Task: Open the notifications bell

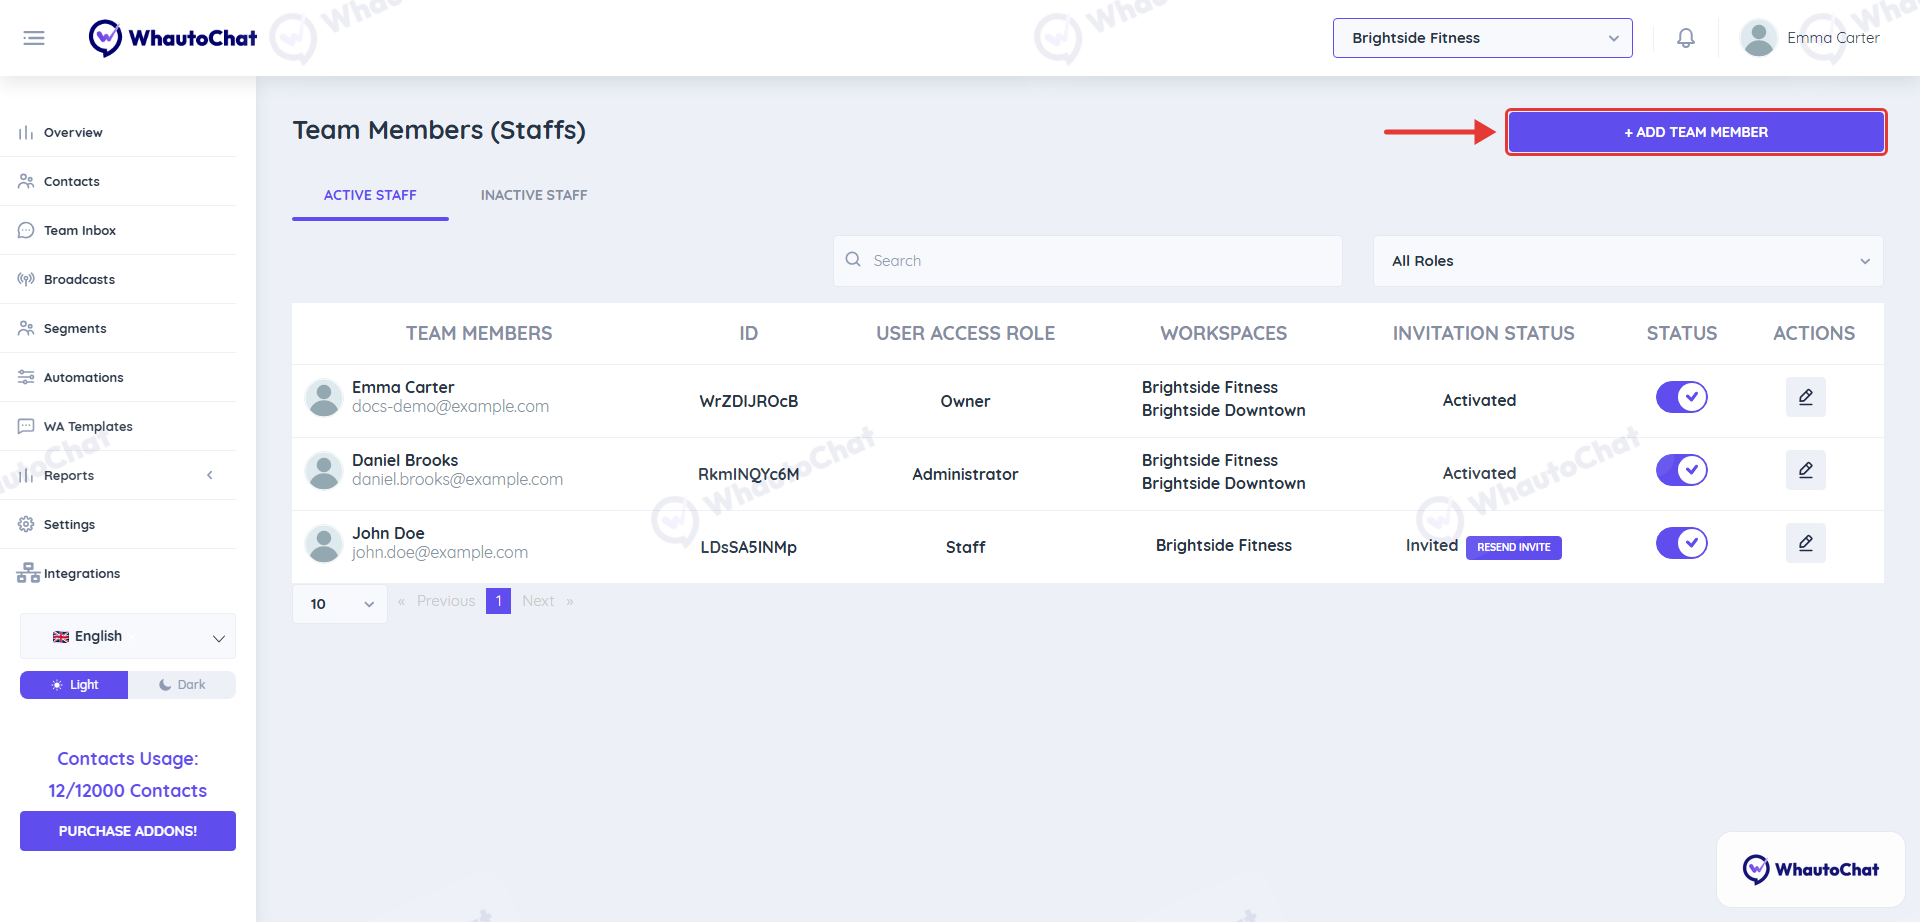Action: pyautogui.click(x=1686, y=38)
